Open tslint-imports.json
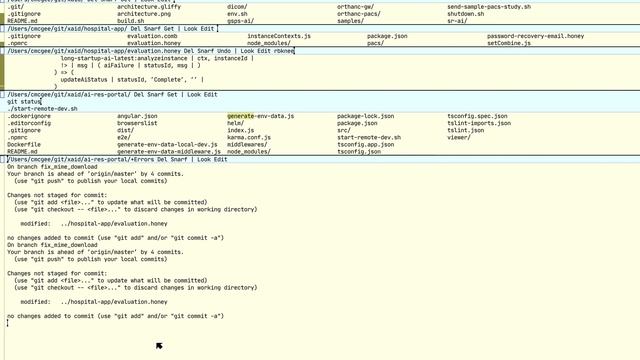This screenshot has height=360, width=640. click(x=479, y=123)
